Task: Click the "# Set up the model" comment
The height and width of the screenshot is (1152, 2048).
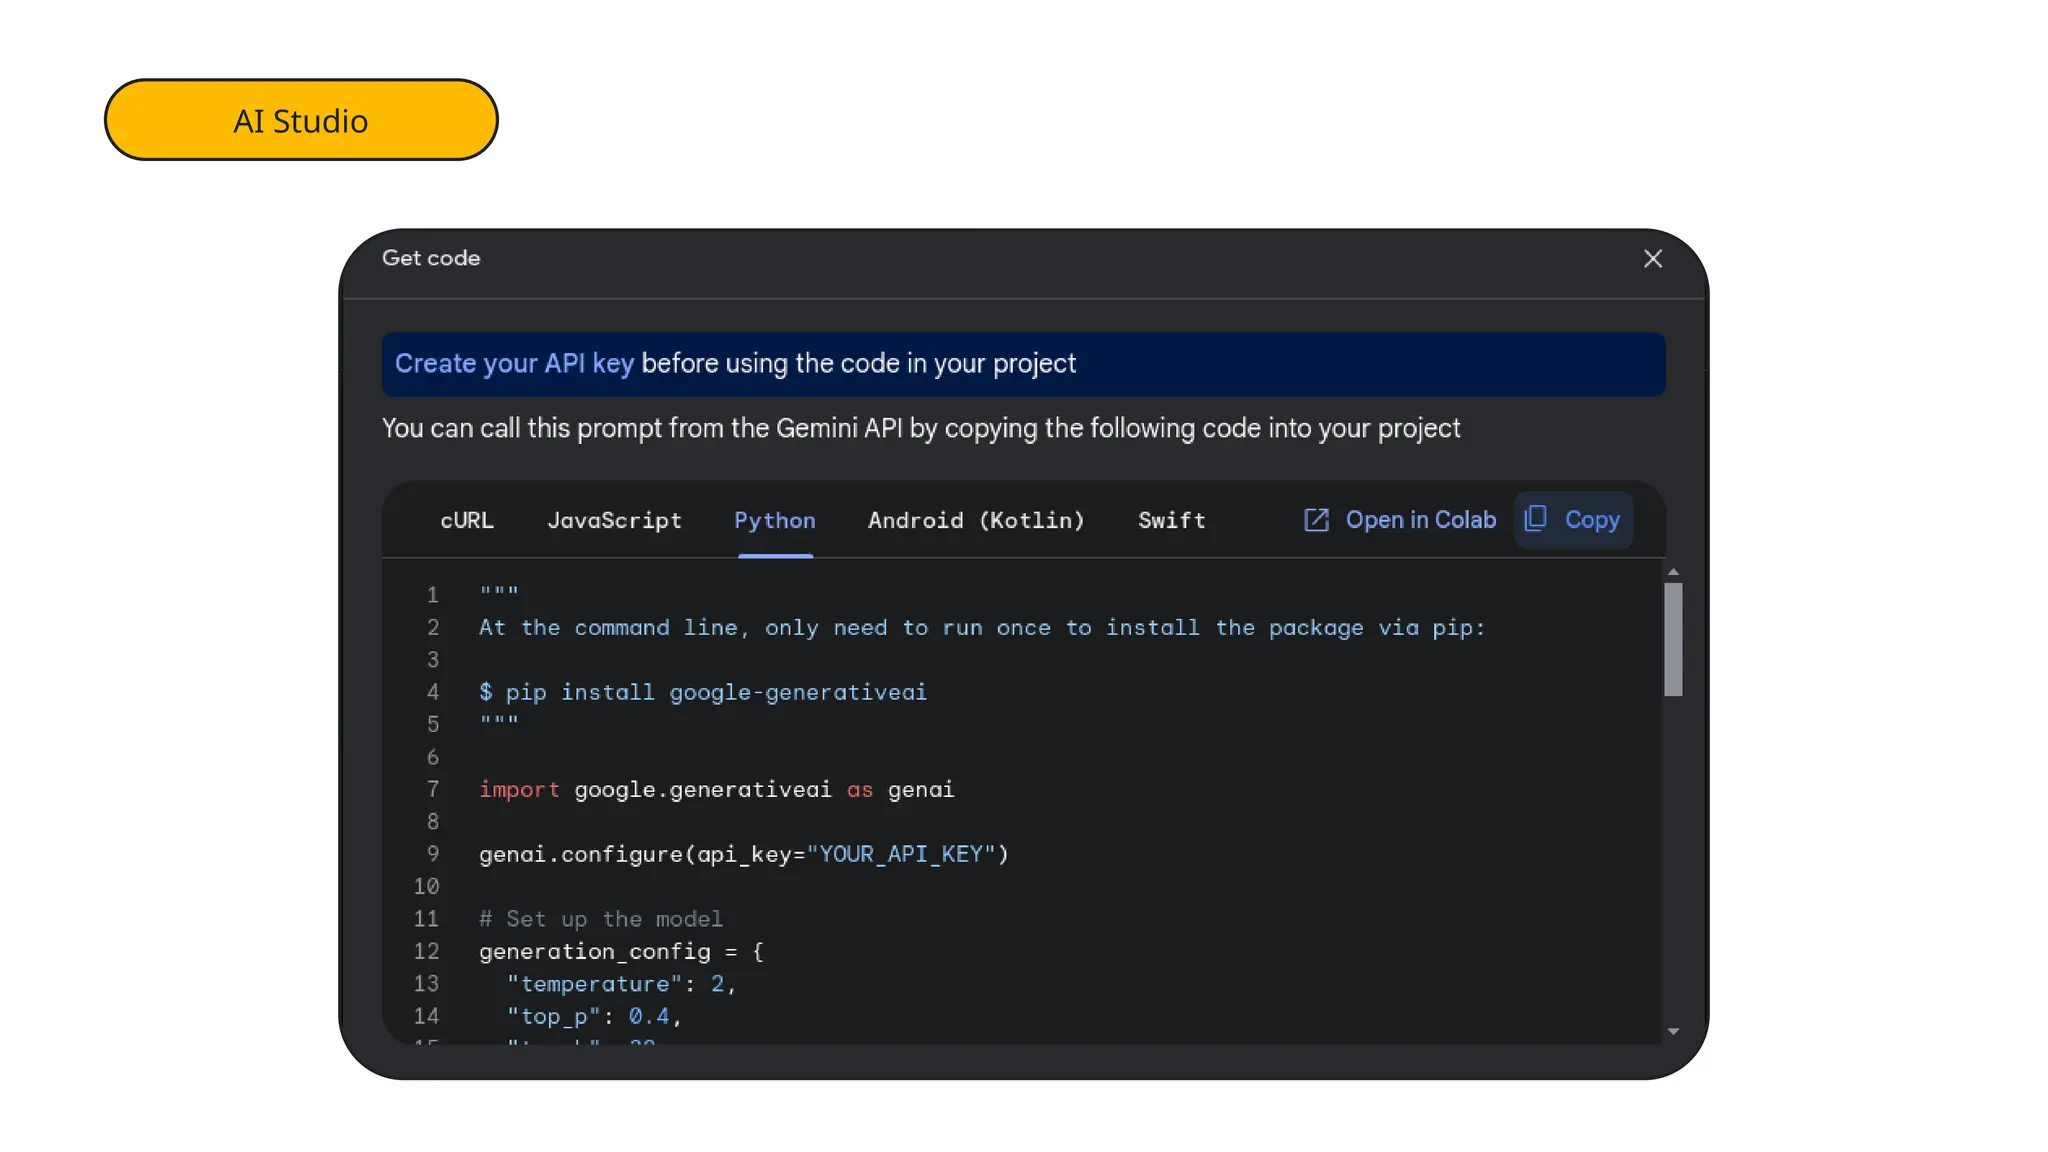Action: 601,919
